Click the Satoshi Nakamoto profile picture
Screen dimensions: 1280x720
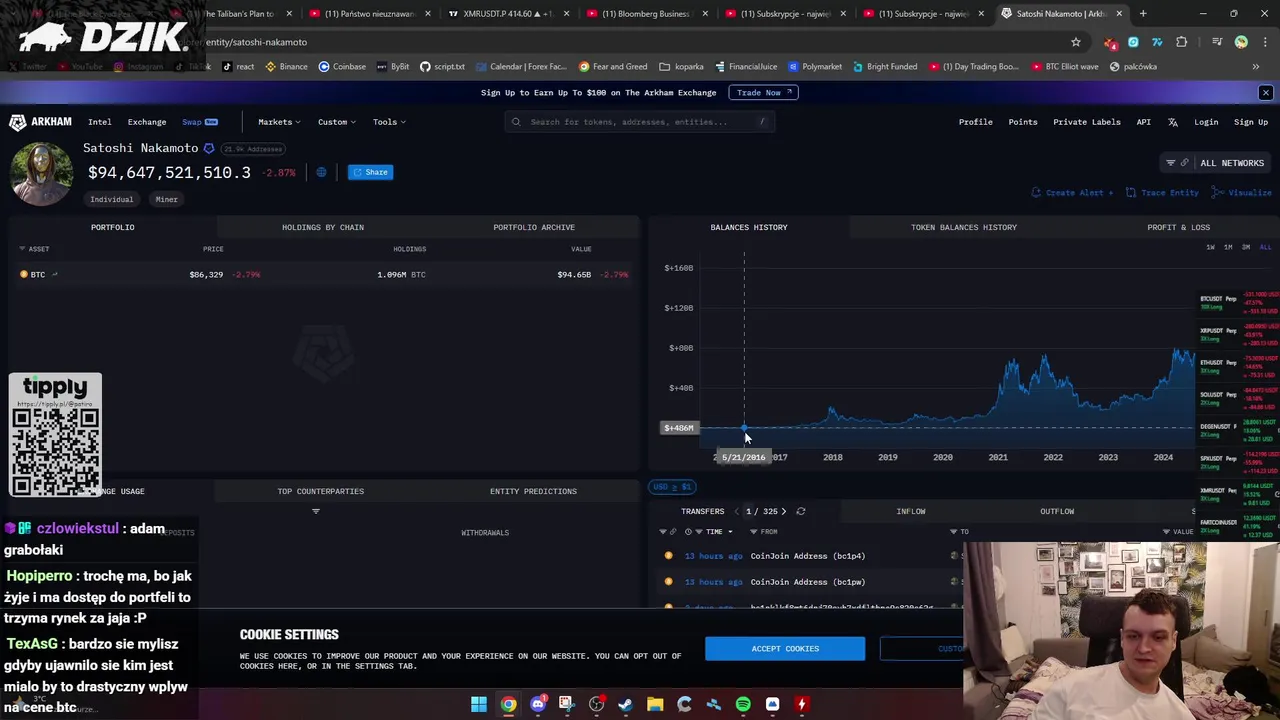[41, 173]
